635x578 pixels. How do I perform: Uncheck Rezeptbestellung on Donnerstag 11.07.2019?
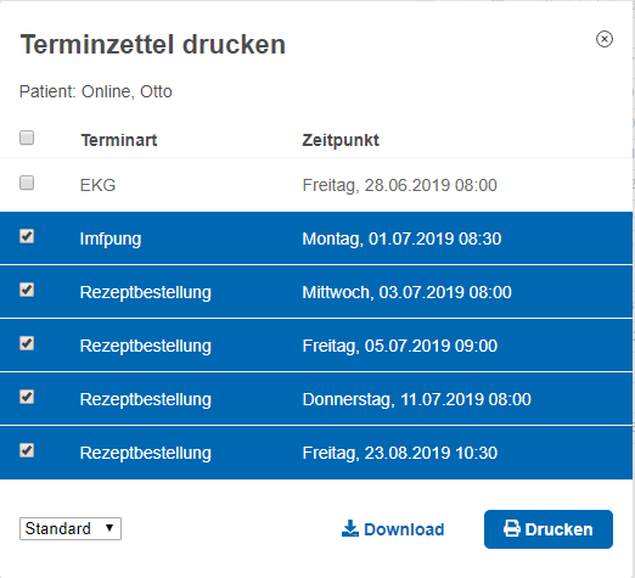coord(27,397)
